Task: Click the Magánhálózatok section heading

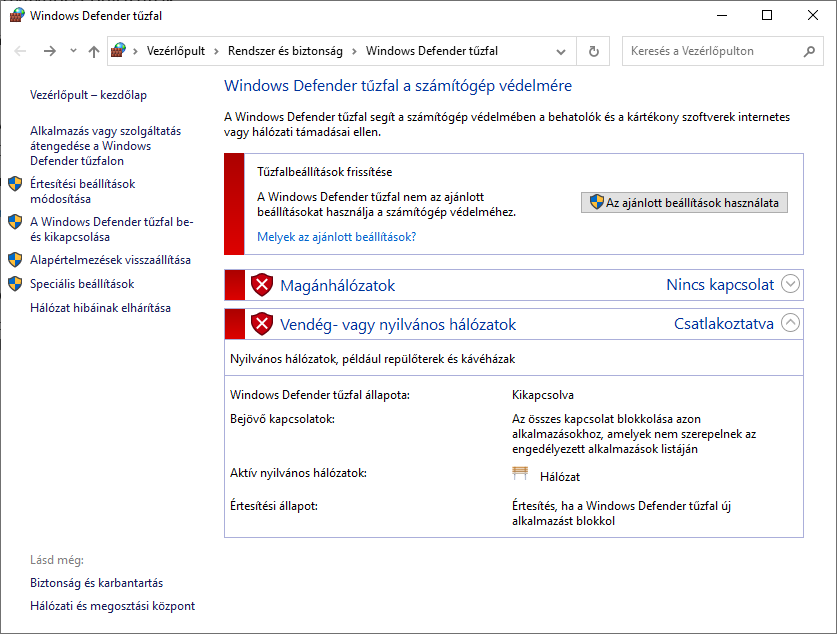Action: (x=337, y=286)
